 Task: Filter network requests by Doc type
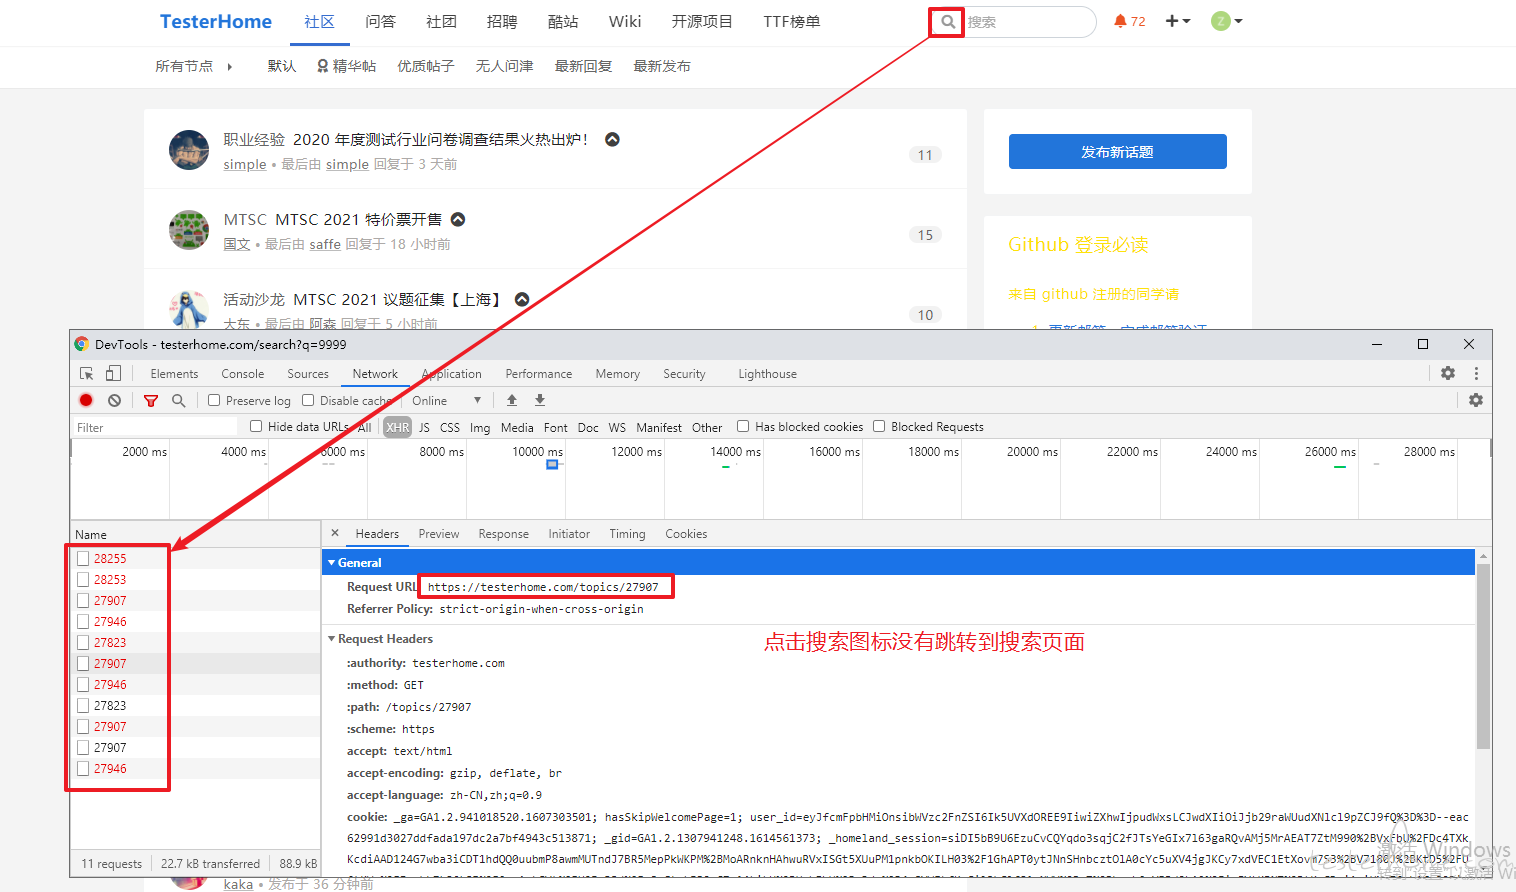tap(588, 427)
